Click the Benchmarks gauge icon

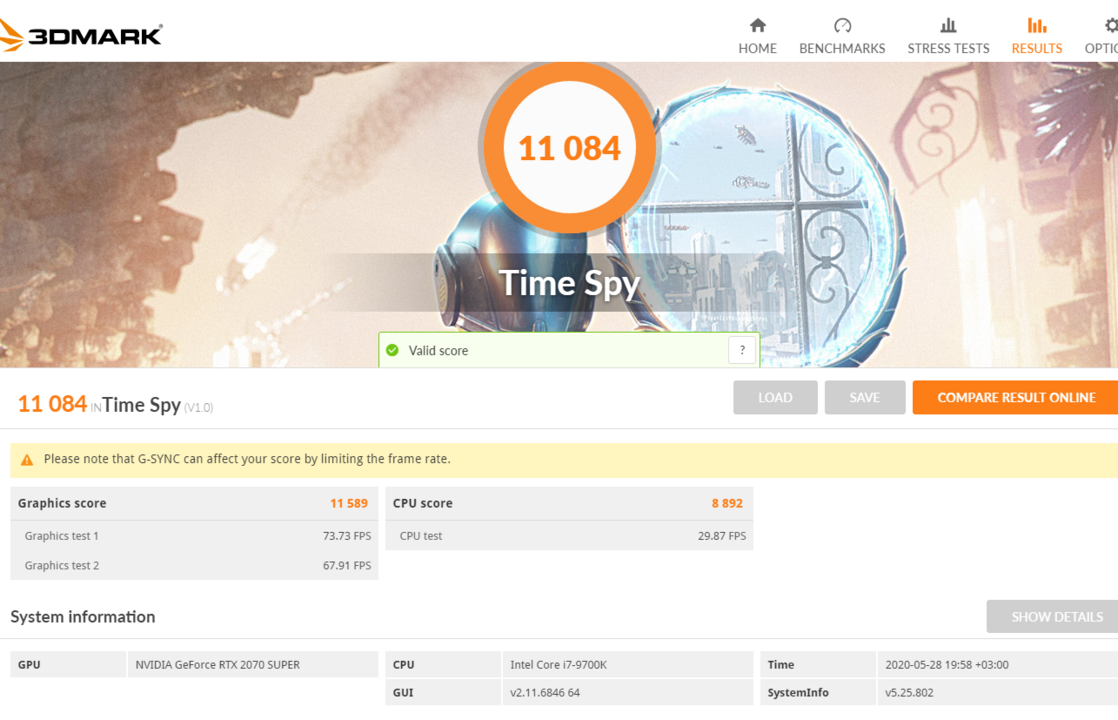pyautogui.click(x=842, y=26)
